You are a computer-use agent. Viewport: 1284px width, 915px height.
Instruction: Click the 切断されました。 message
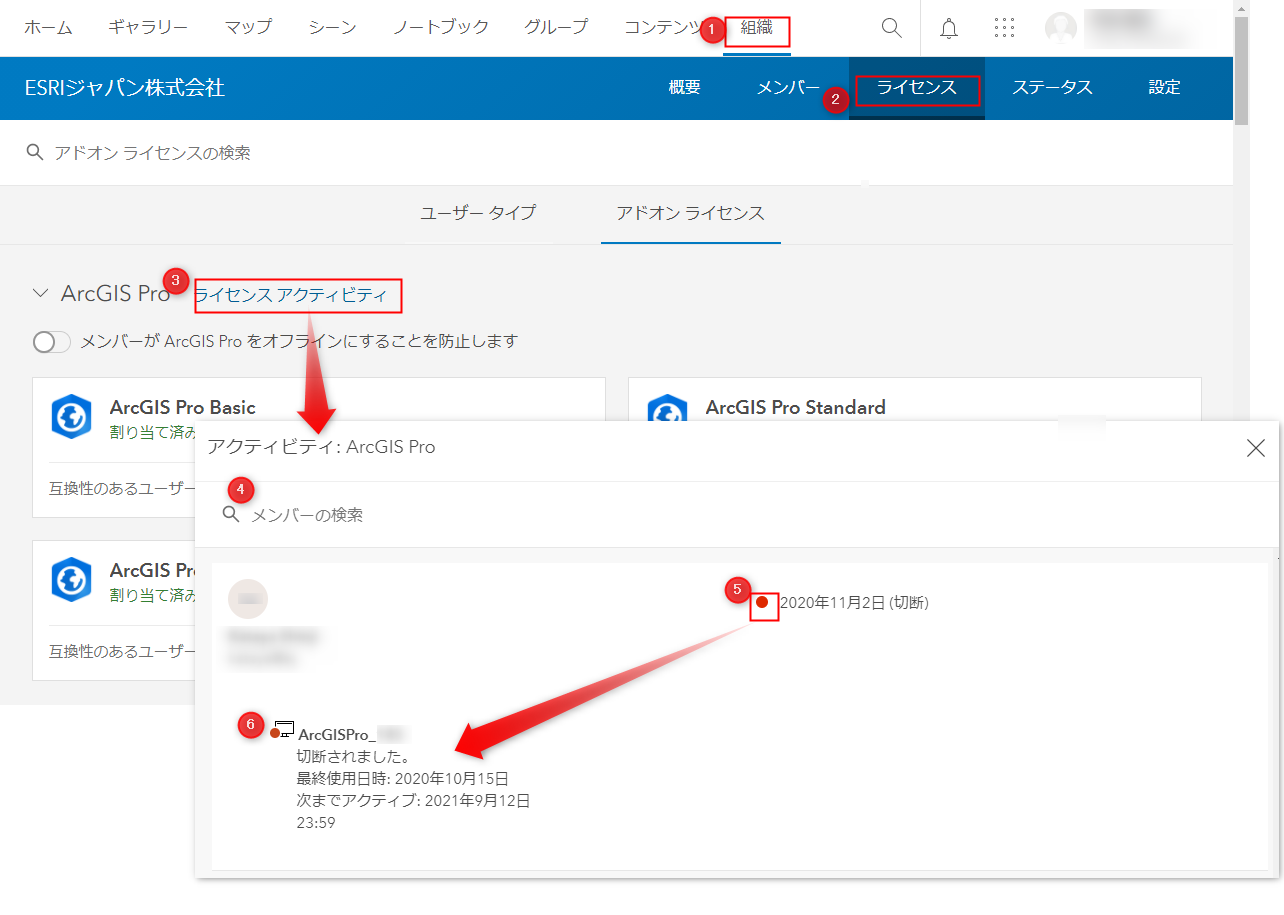[x=354, y=756]
